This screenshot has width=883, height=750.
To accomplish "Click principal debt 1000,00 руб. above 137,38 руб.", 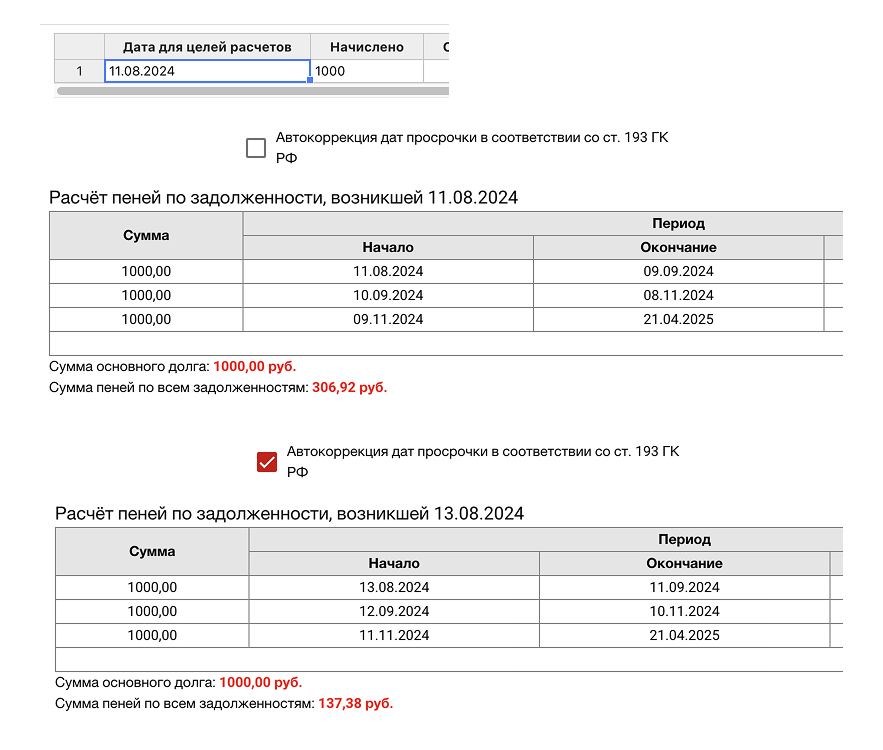I will coord(261,682).
